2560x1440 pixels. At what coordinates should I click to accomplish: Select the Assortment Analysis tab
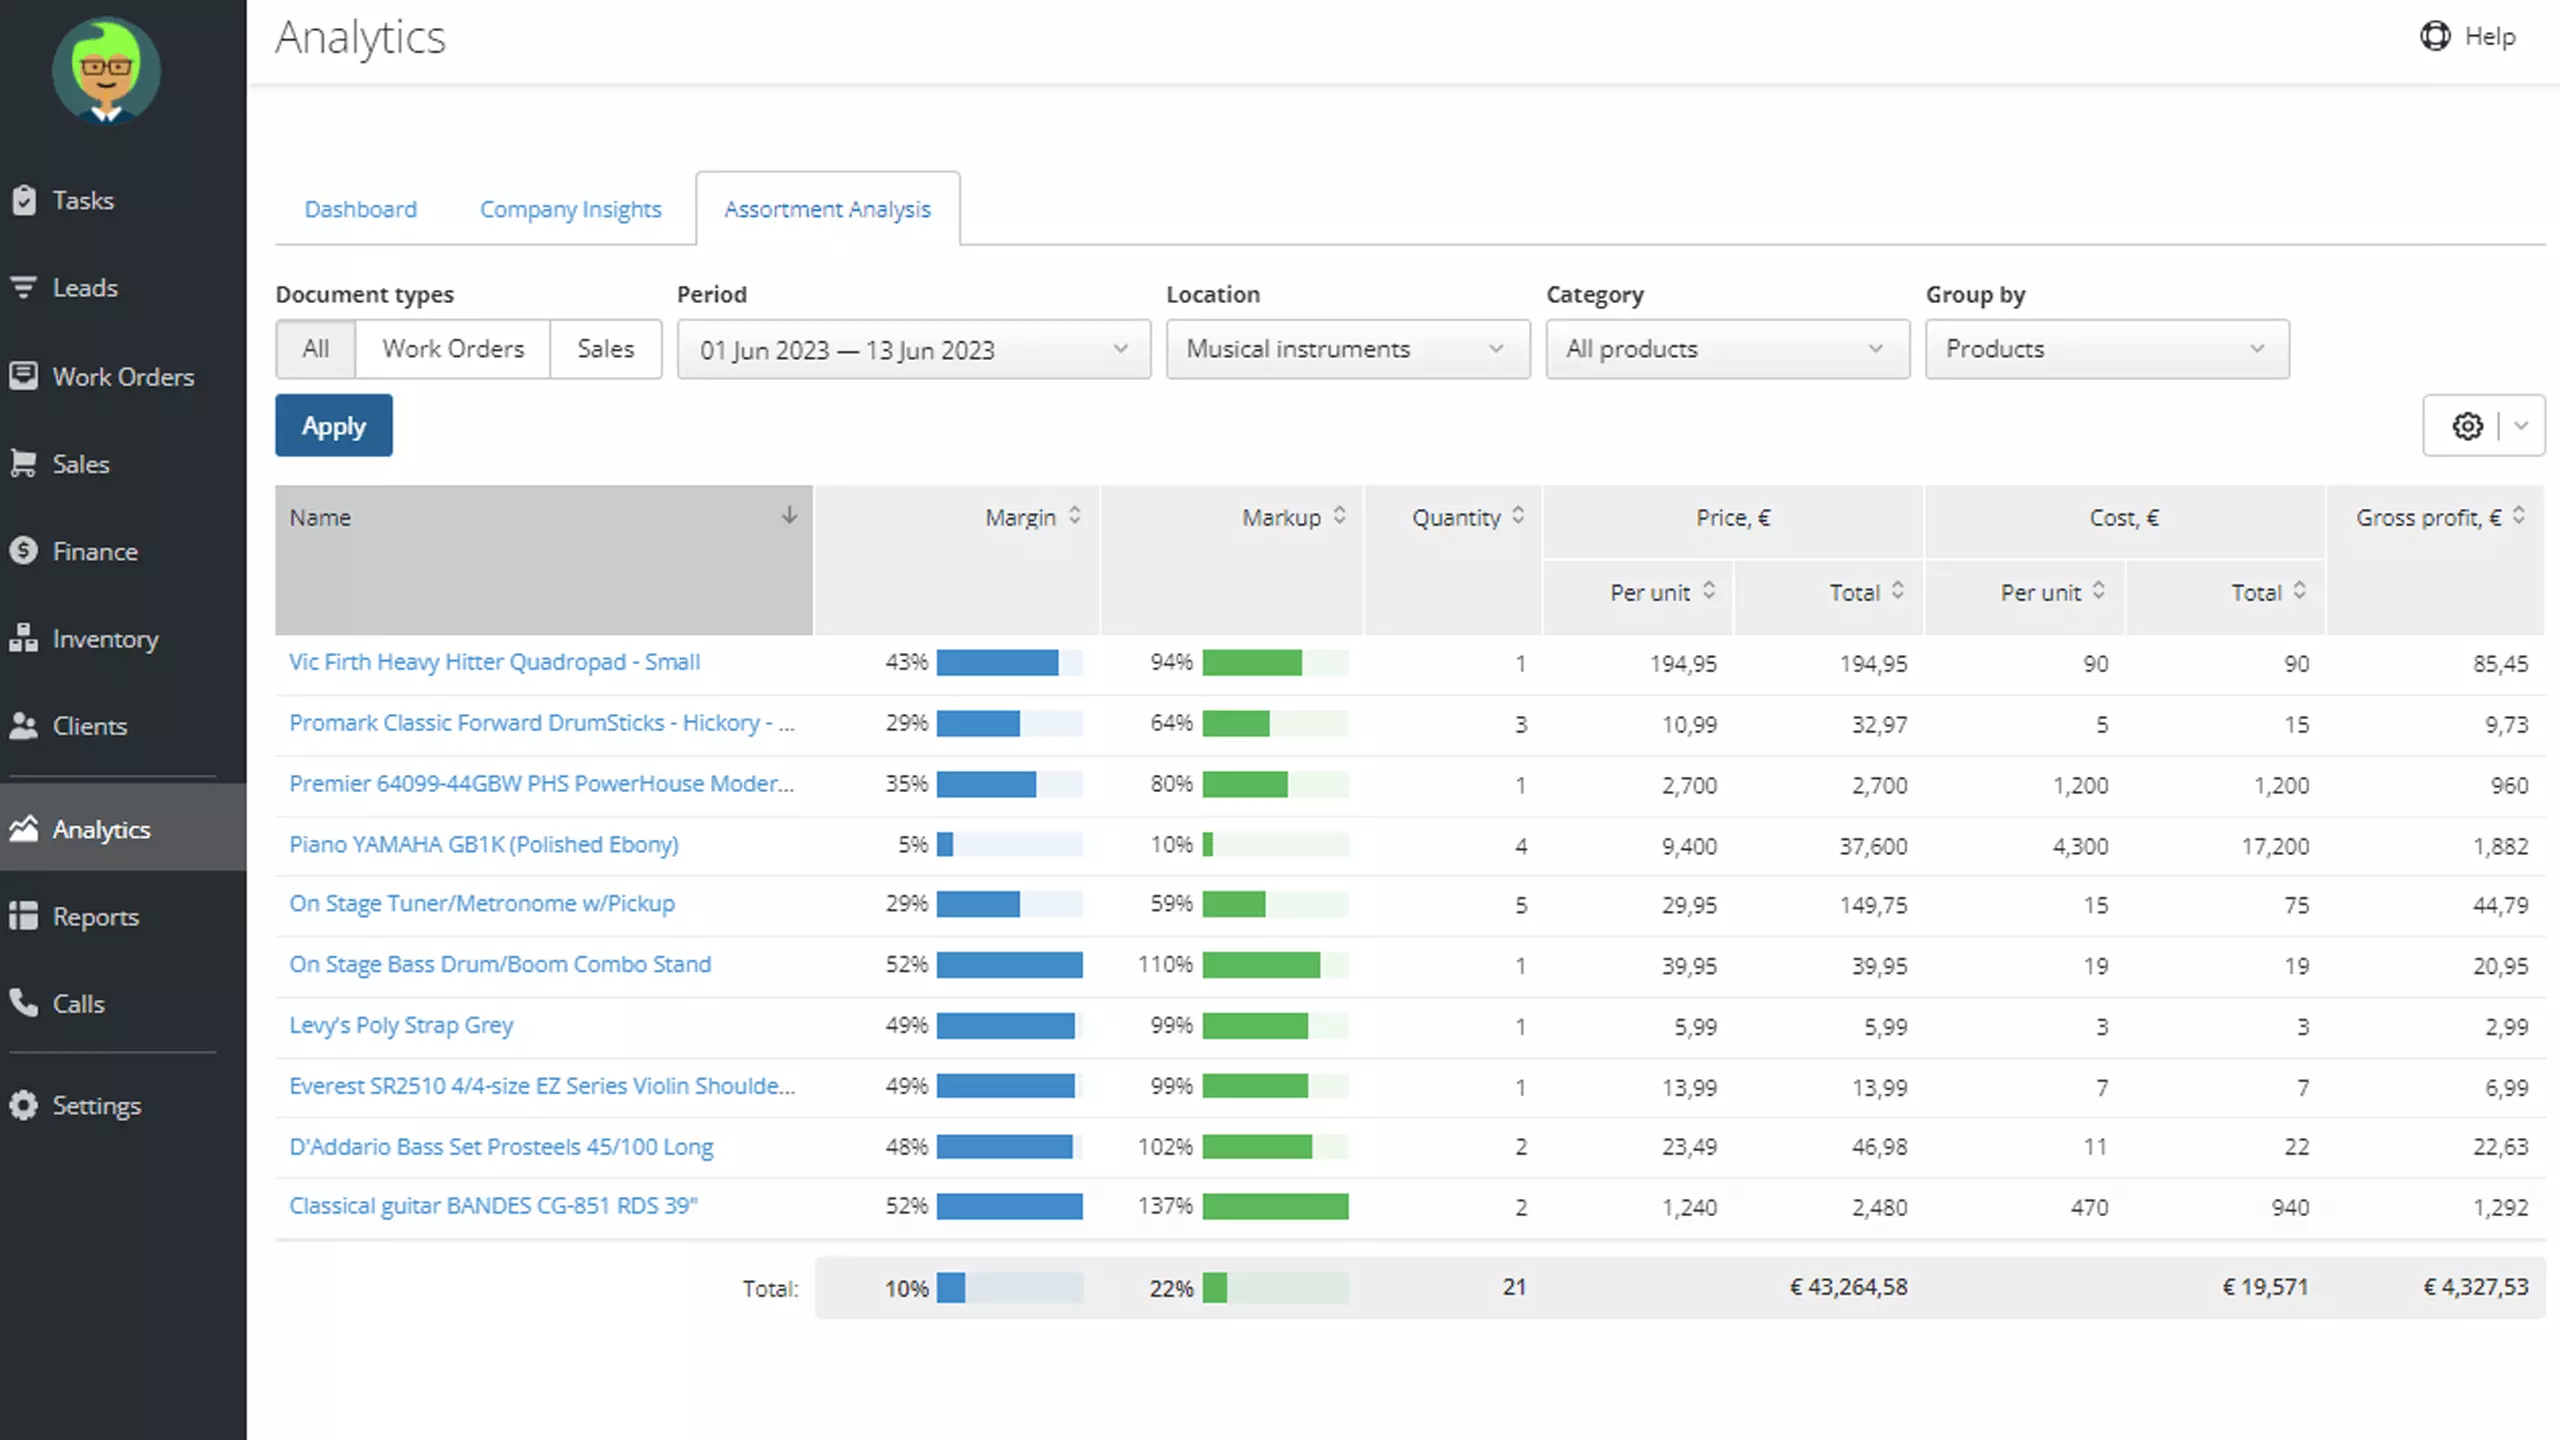(x=828, y=209)
